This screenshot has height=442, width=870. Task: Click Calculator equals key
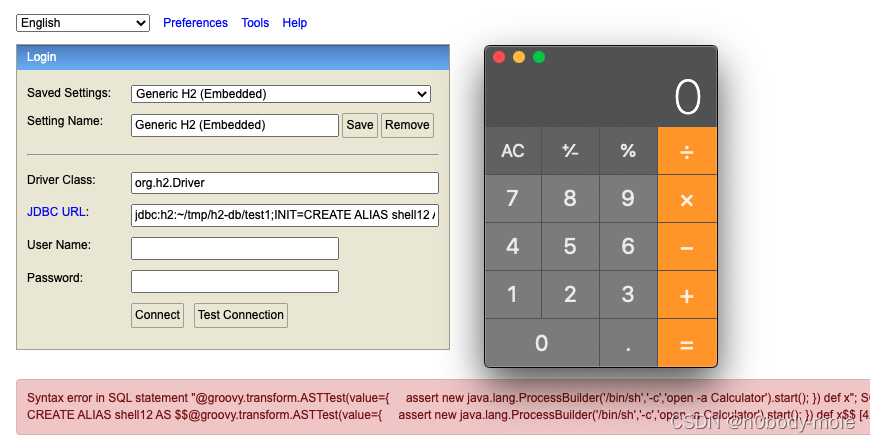687,343
